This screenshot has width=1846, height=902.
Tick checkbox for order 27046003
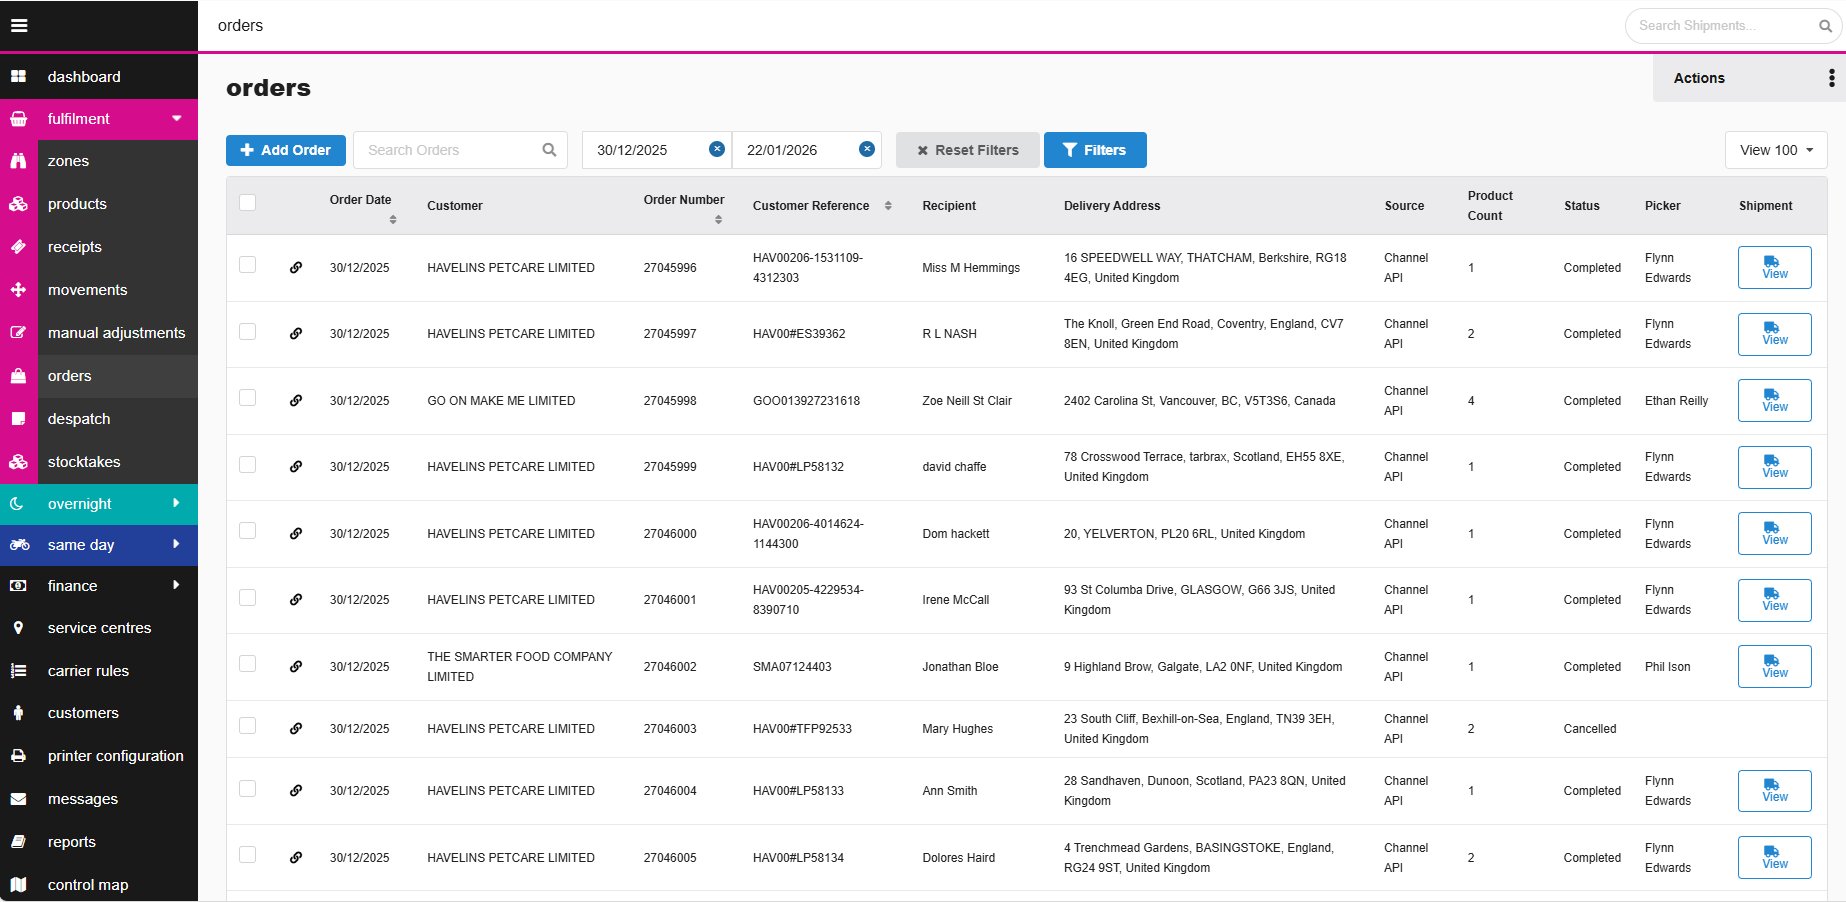tap(248, 726)
